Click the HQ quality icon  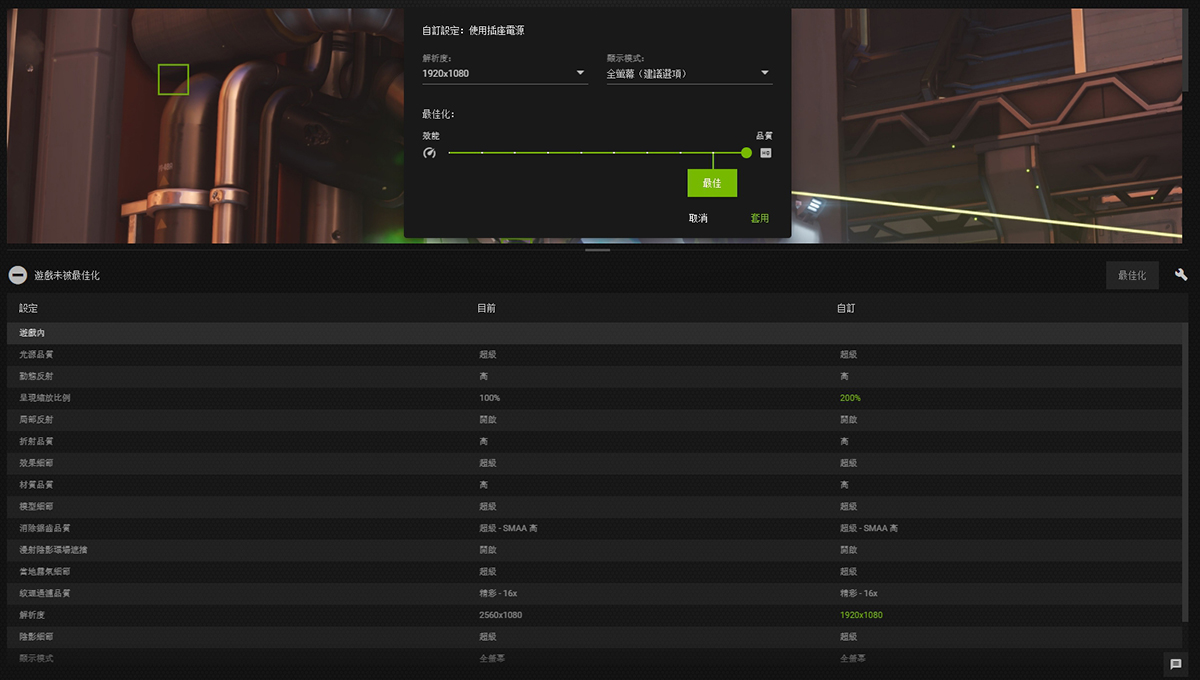point(766,153)
